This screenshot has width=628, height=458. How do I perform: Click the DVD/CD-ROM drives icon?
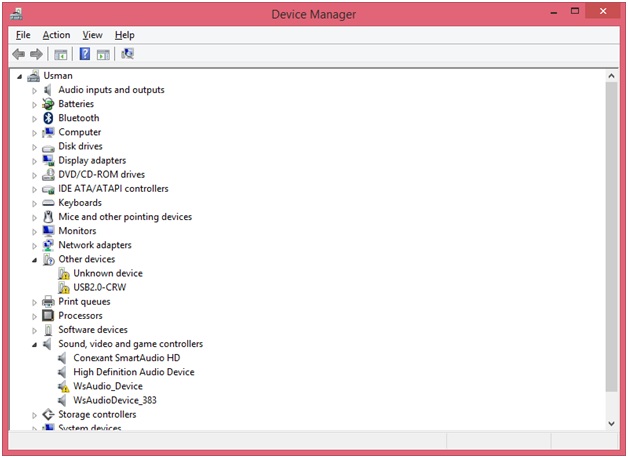[48, 175]
